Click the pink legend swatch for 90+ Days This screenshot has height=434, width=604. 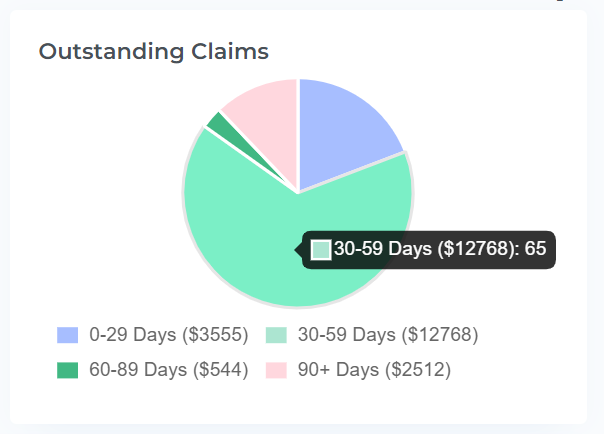[276, 370]
